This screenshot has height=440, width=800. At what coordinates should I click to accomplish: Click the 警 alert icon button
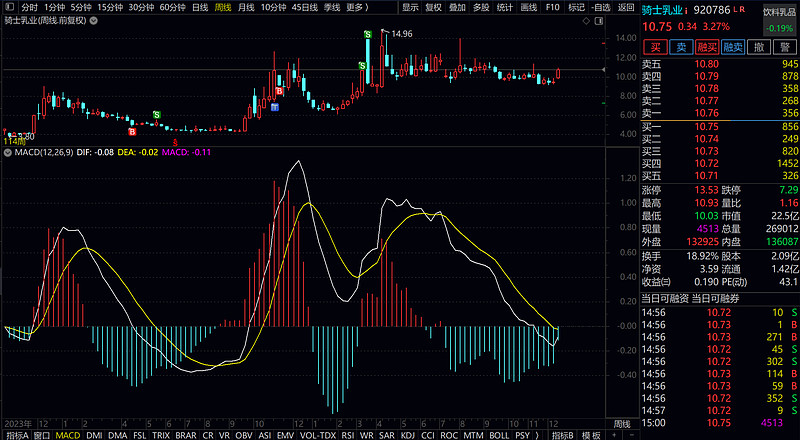785,46
